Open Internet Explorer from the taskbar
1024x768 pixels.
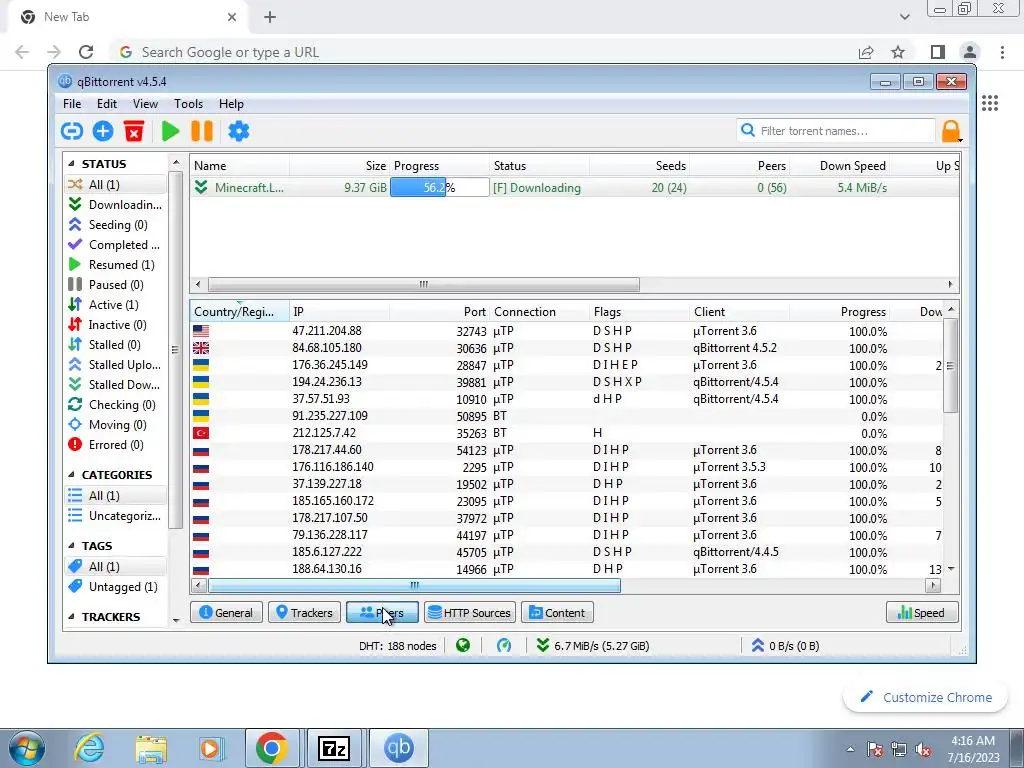tap(89, 748)
